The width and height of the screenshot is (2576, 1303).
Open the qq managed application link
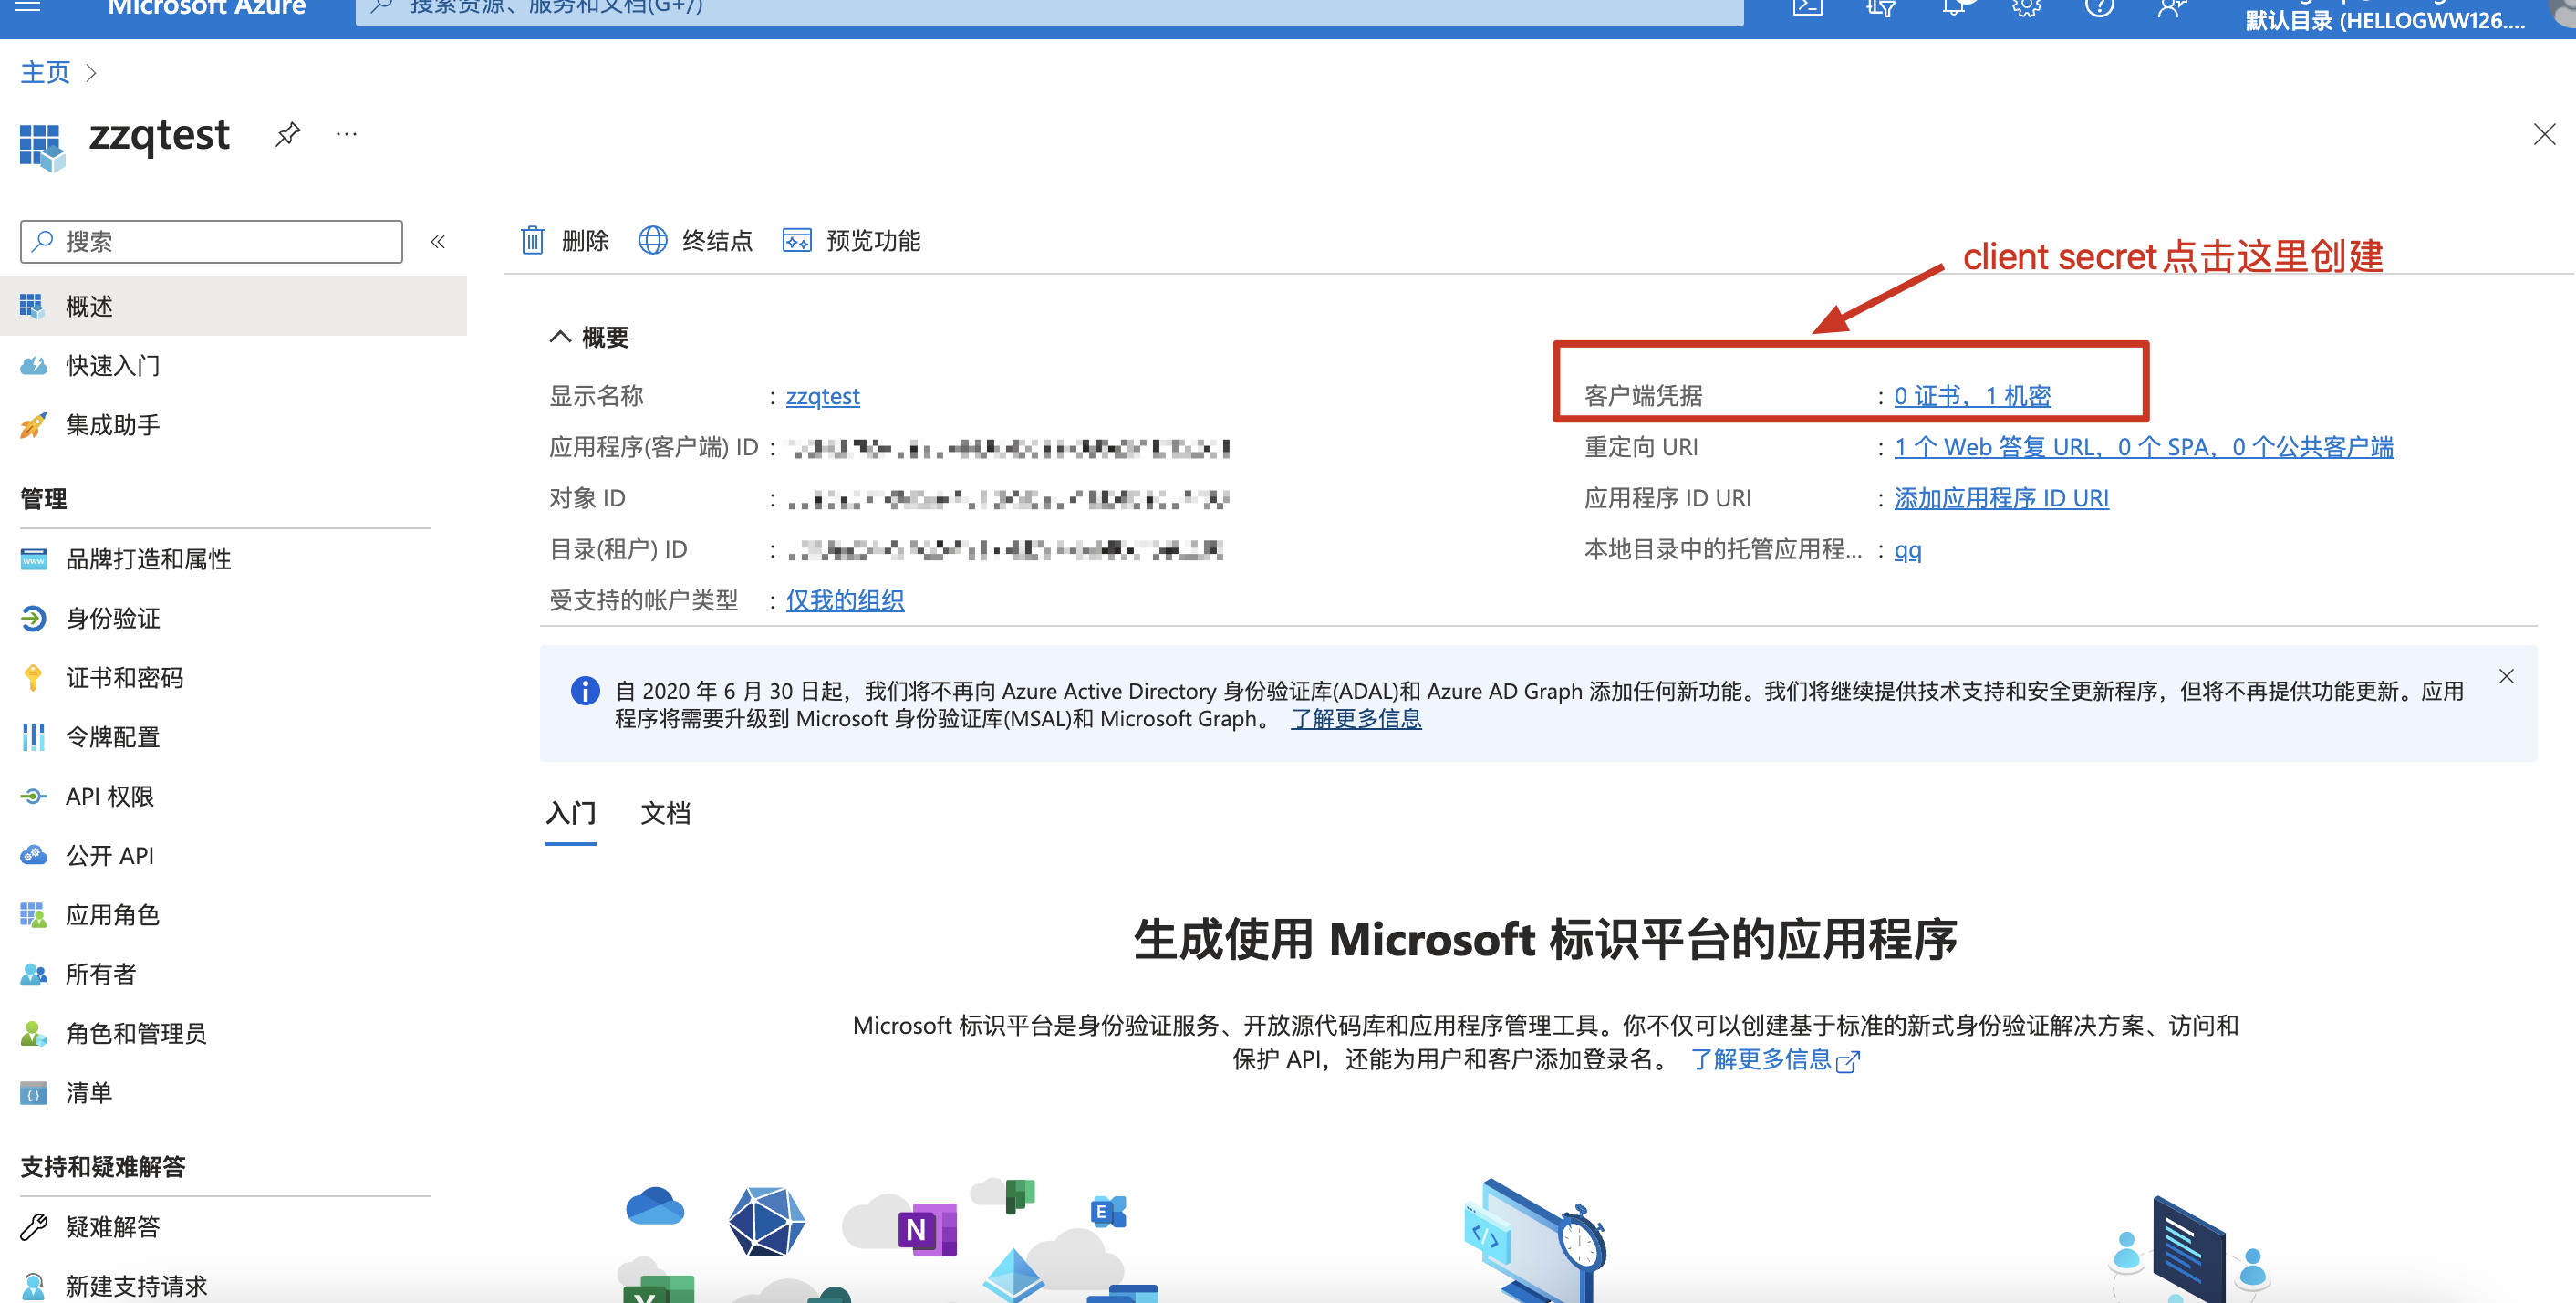tap(1907, 549)
